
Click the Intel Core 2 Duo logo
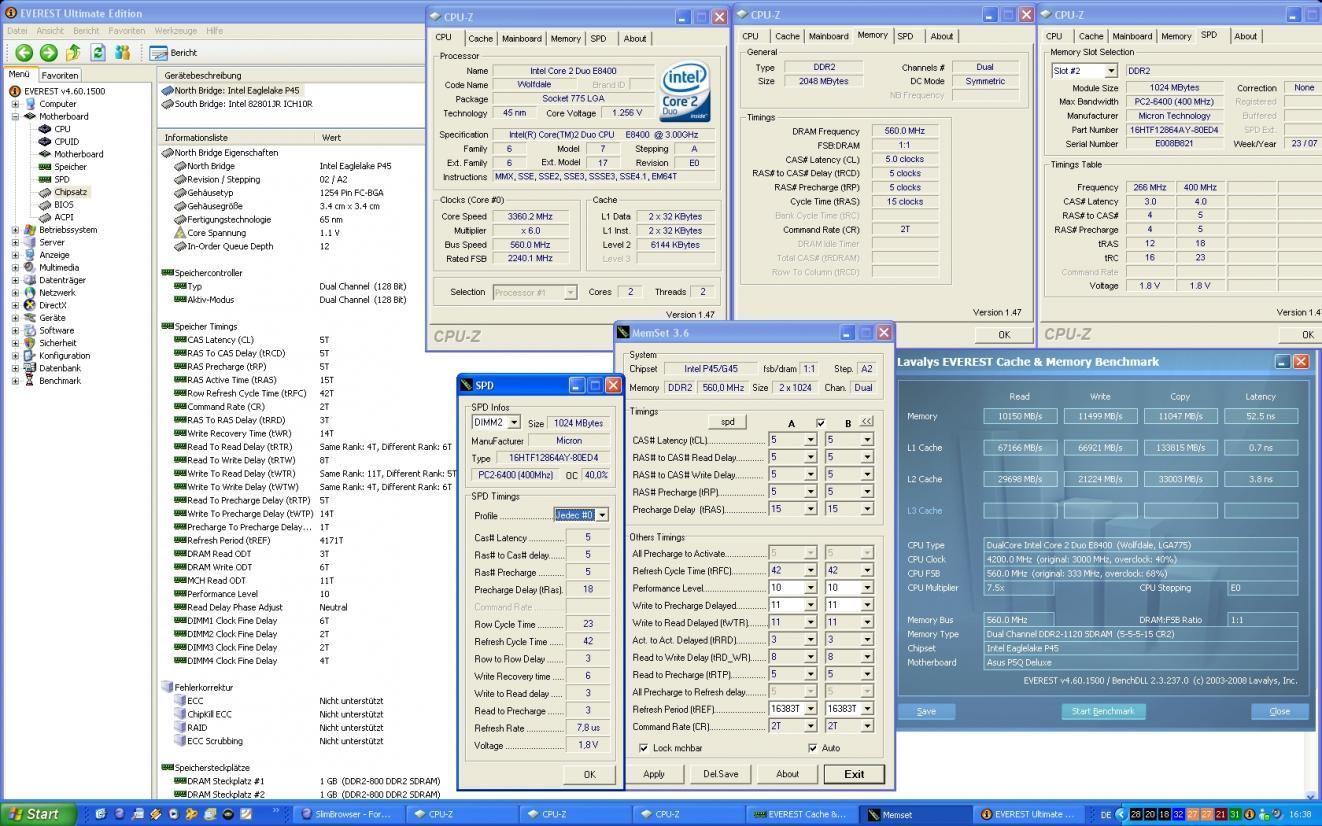pos(685,92)
